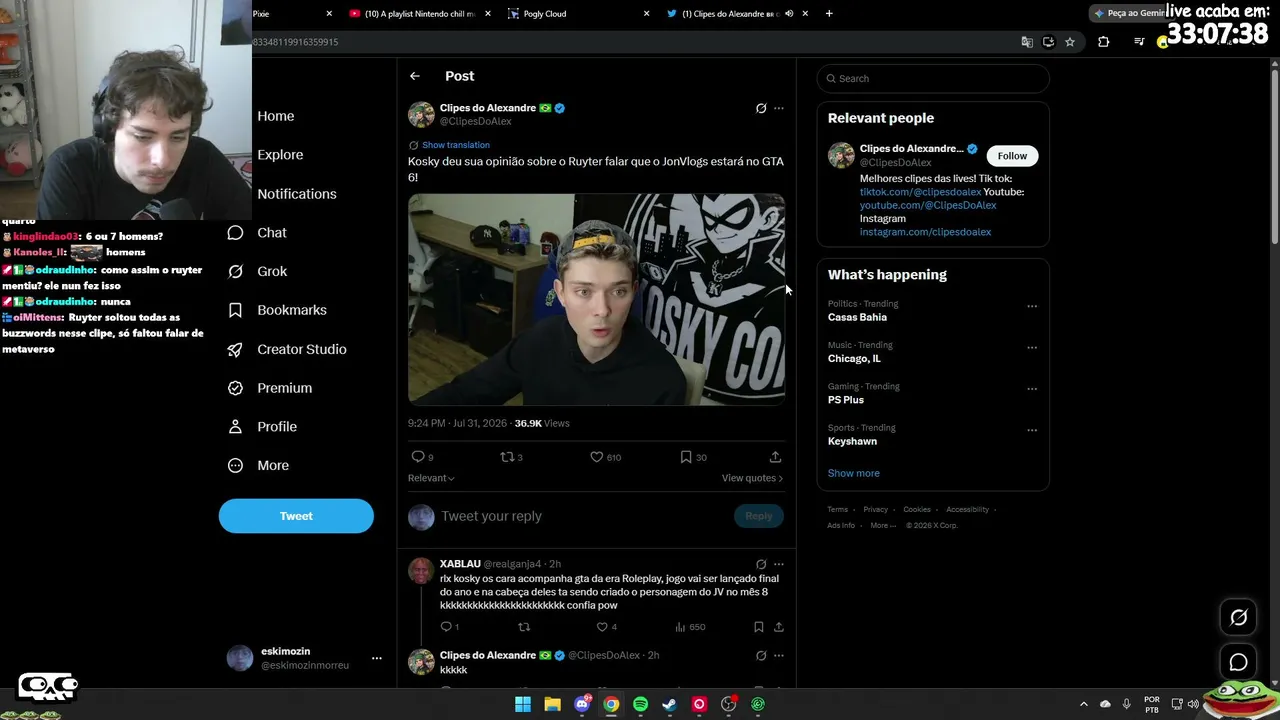The image size is (1280, 720).
Task: Open Explore in sidebar
Action: point(280,155)
